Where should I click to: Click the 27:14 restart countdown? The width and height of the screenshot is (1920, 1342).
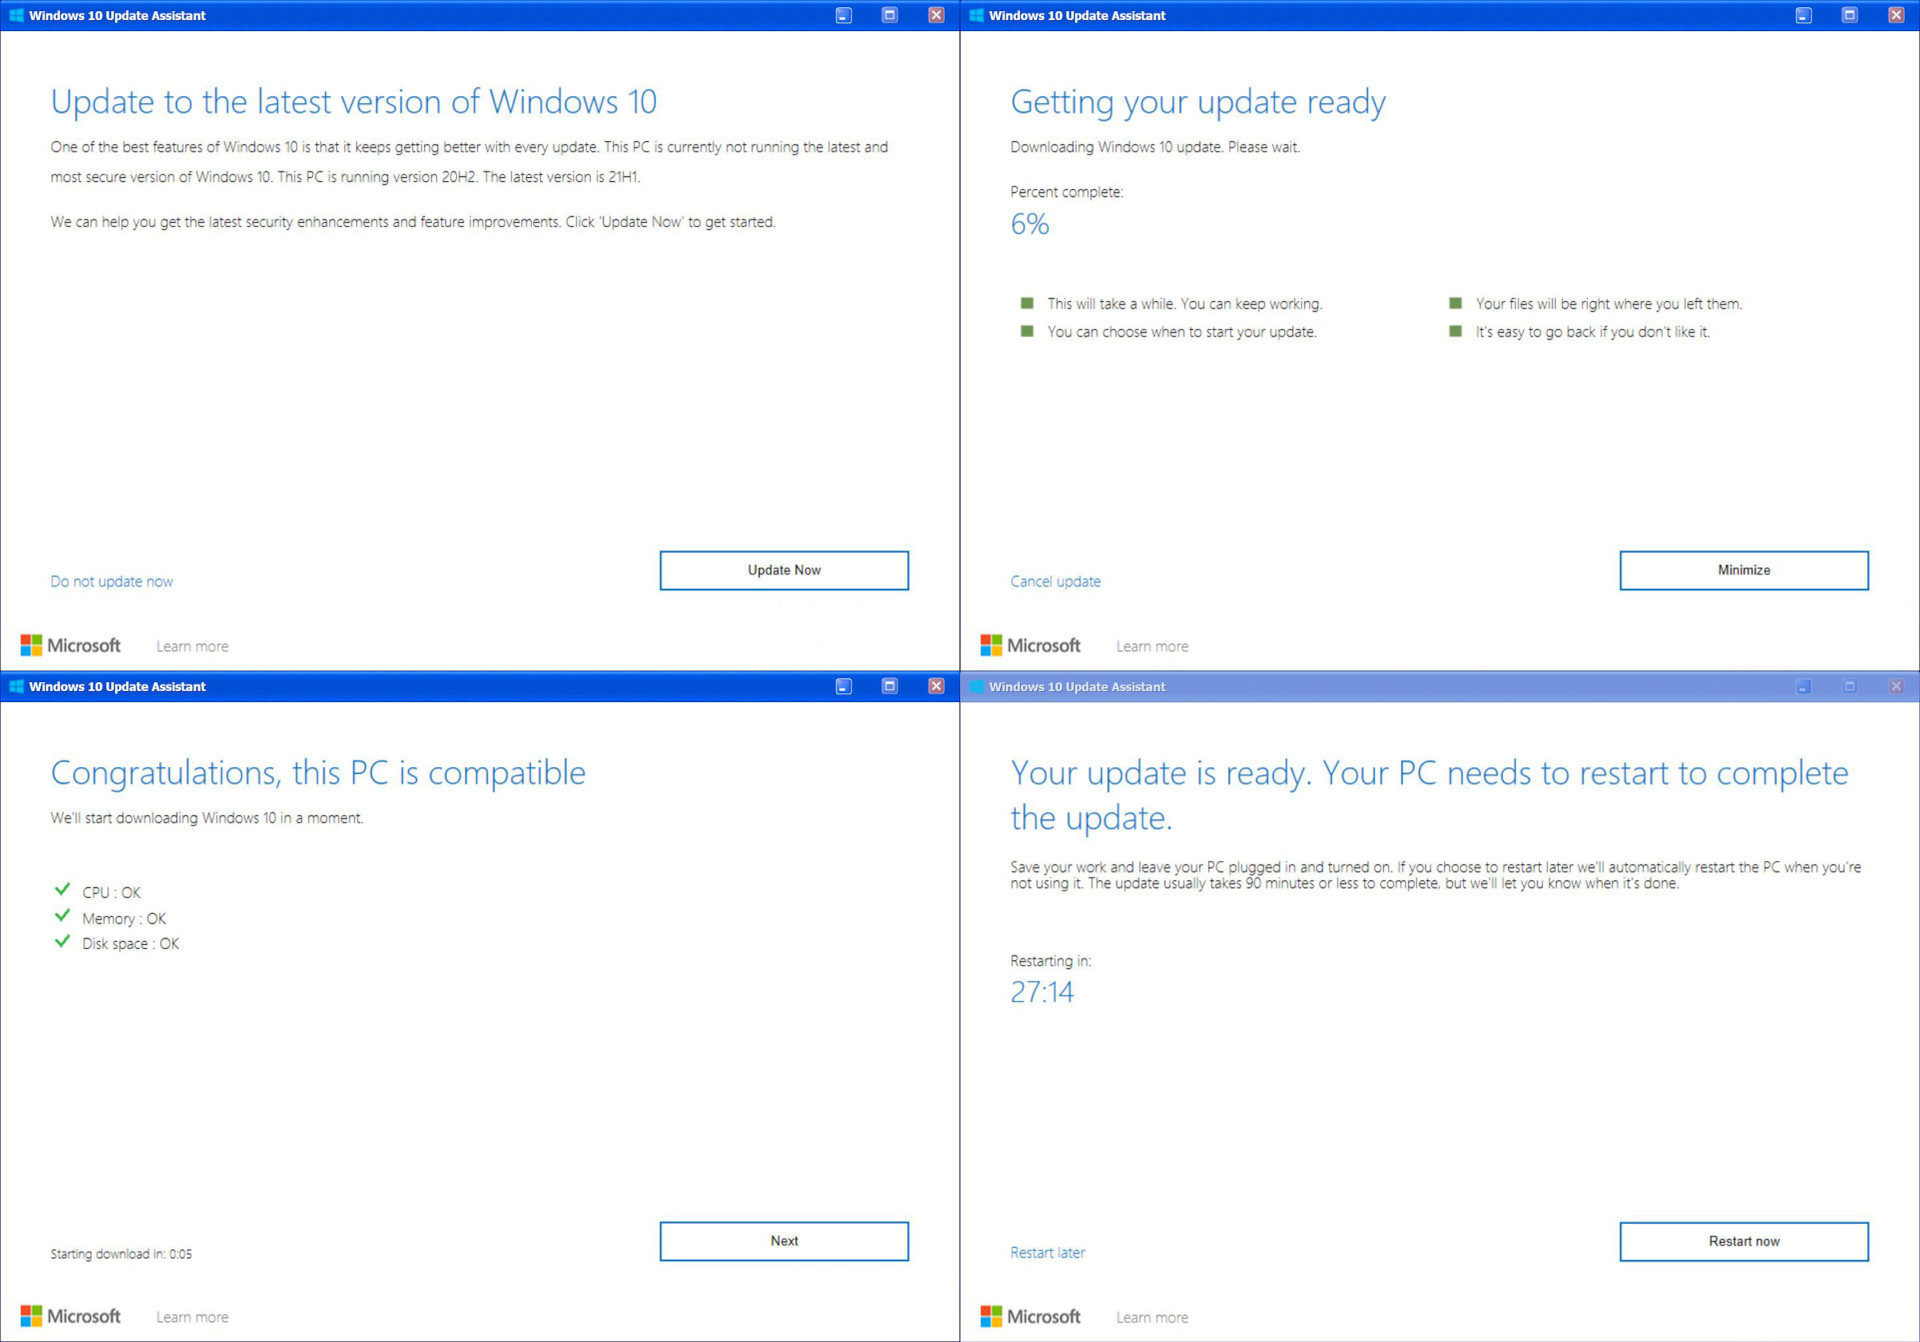1042,992
